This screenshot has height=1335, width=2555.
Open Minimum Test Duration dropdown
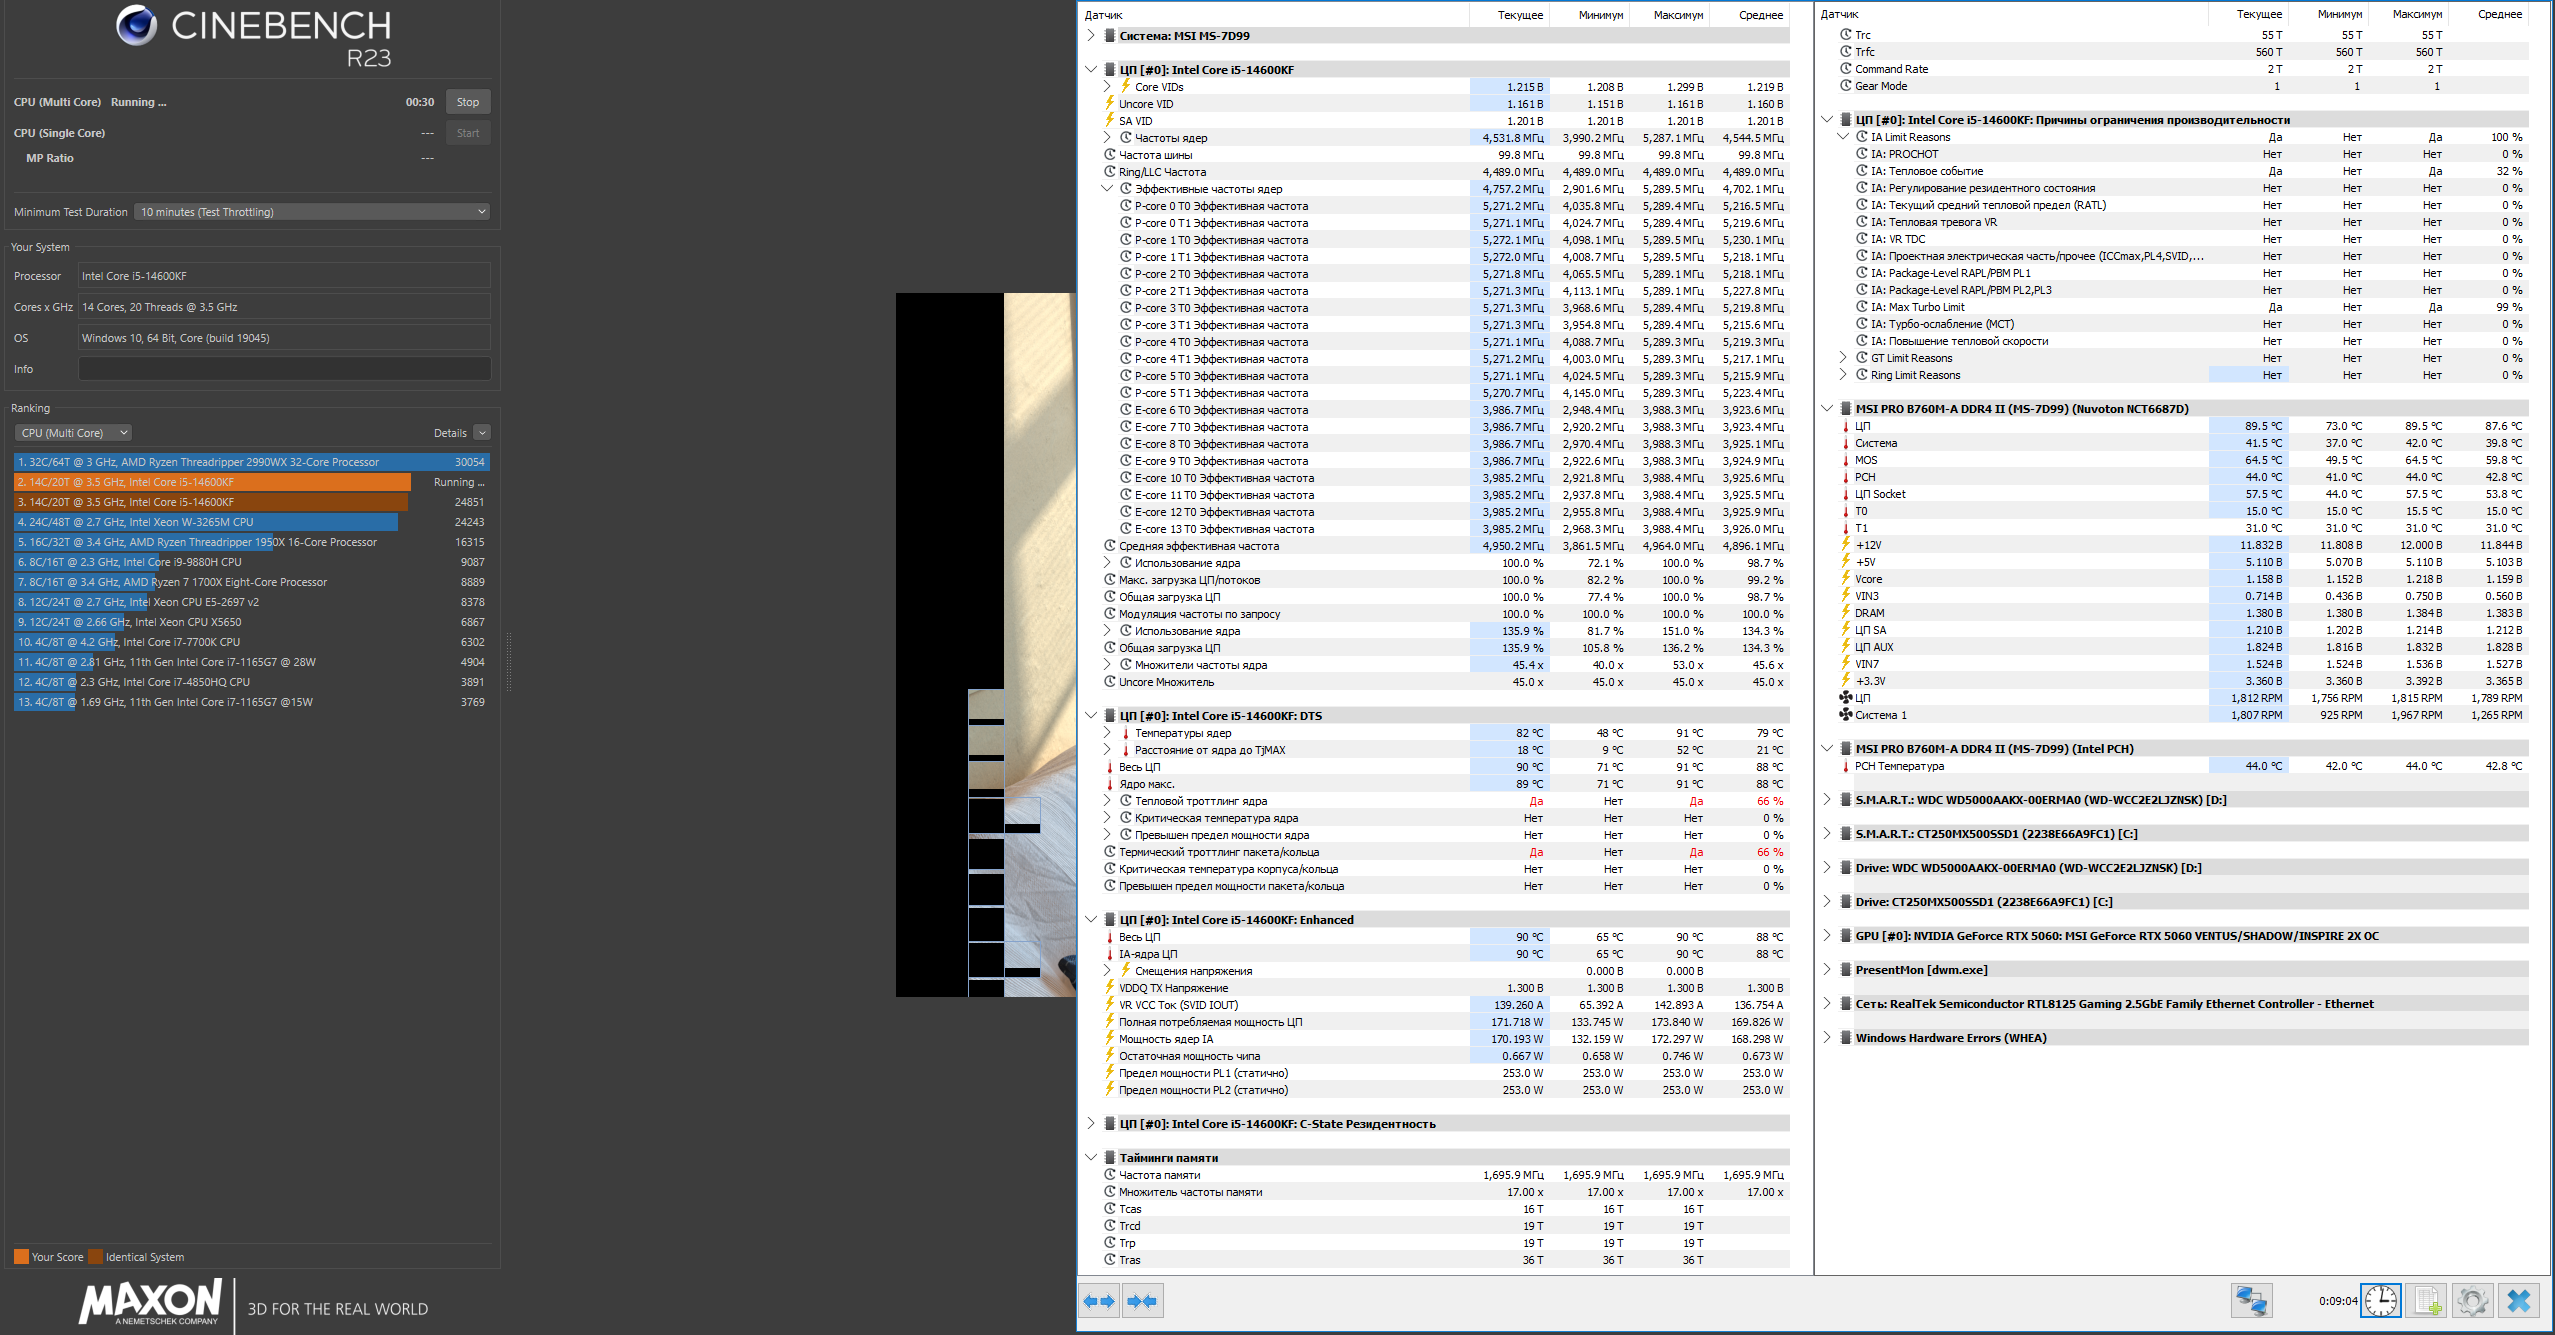[312, 212]
